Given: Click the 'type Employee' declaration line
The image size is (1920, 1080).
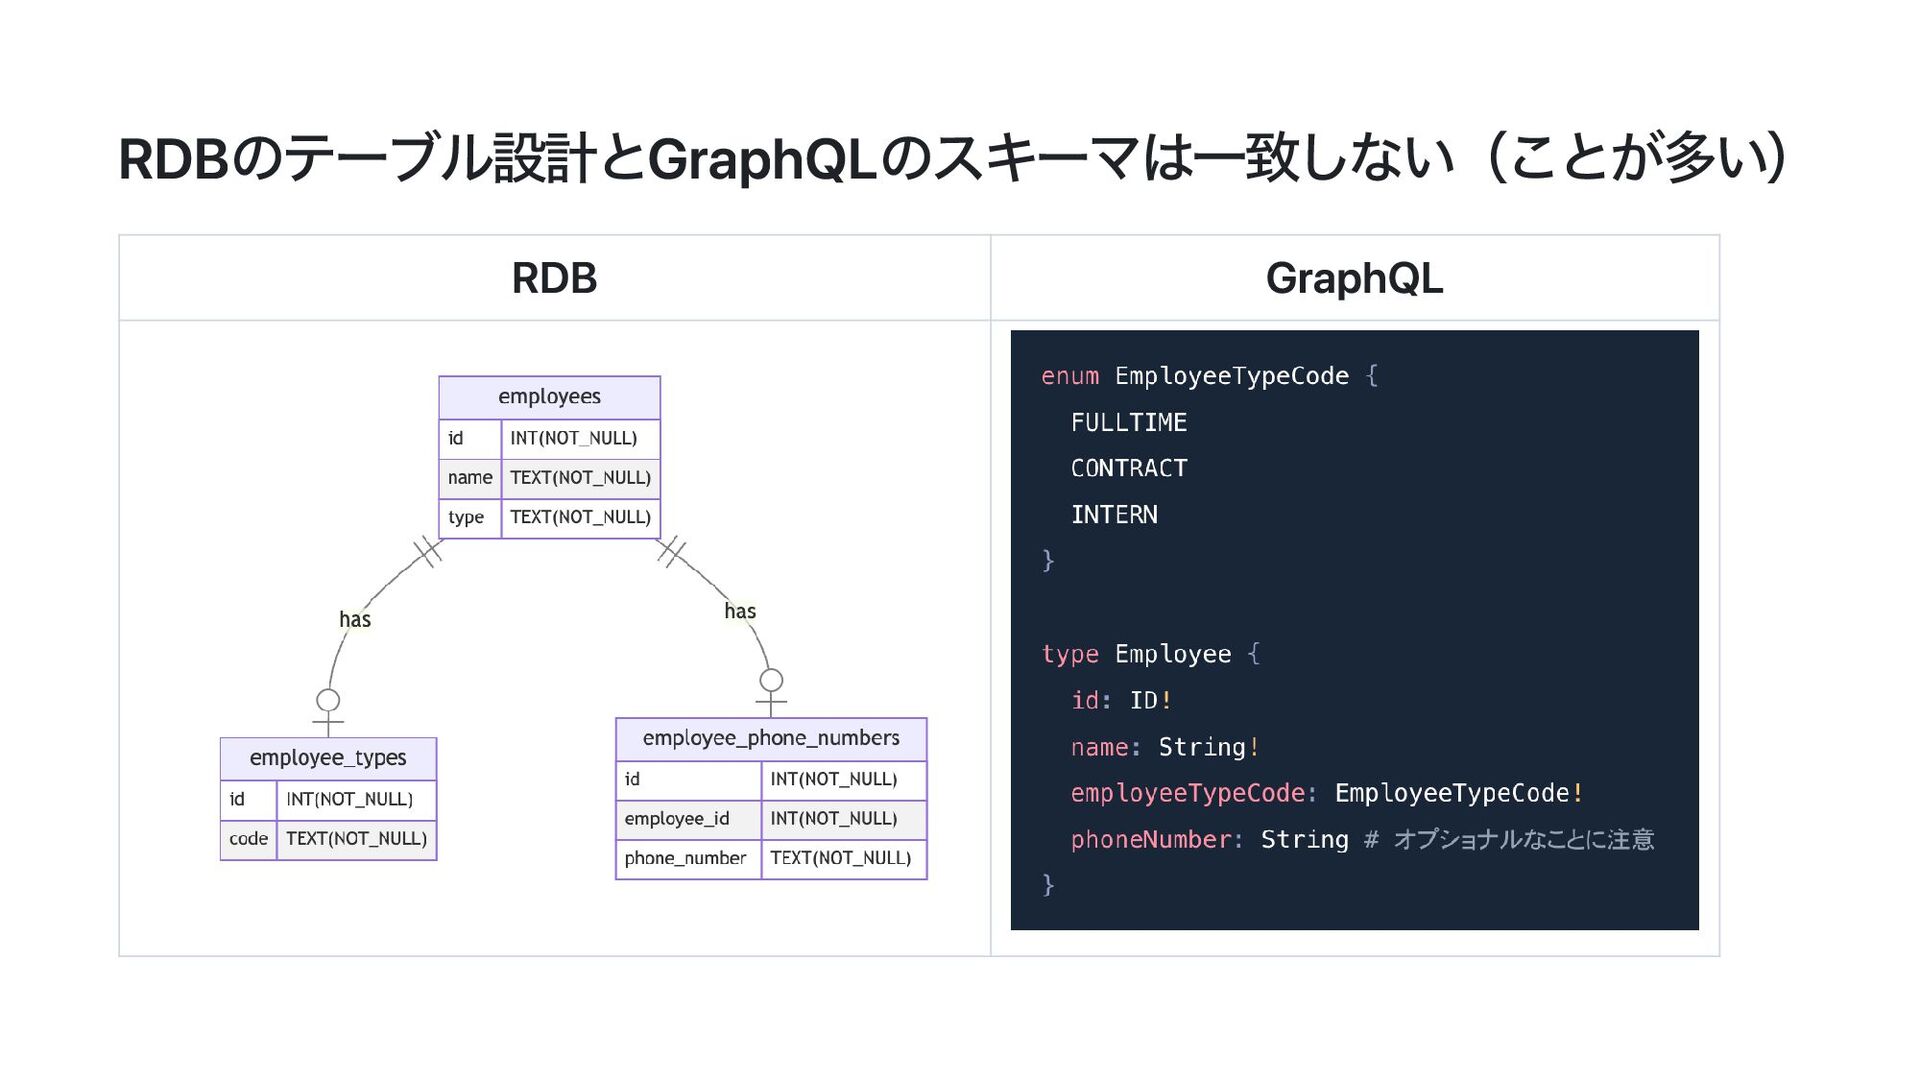Looking at the screenshot, I should pos(1136,654).
